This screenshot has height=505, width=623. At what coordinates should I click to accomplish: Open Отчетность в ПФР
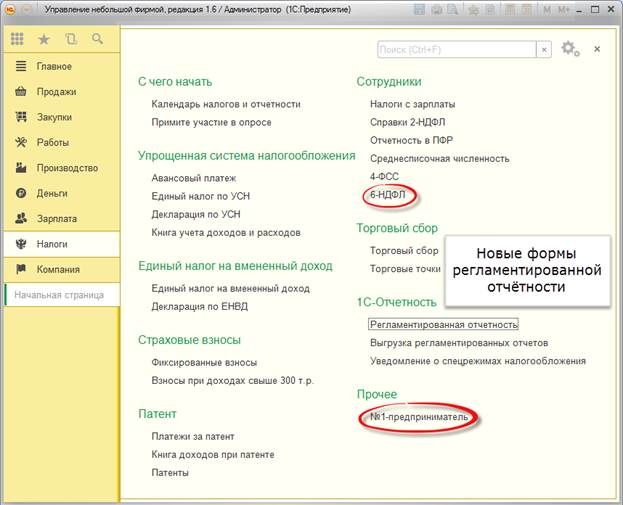pyautogui.click(x=411, y=141)
